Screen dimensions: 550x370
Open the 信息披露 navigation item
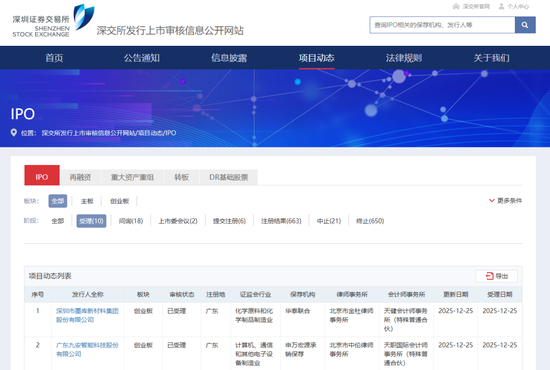click(229, 58)
